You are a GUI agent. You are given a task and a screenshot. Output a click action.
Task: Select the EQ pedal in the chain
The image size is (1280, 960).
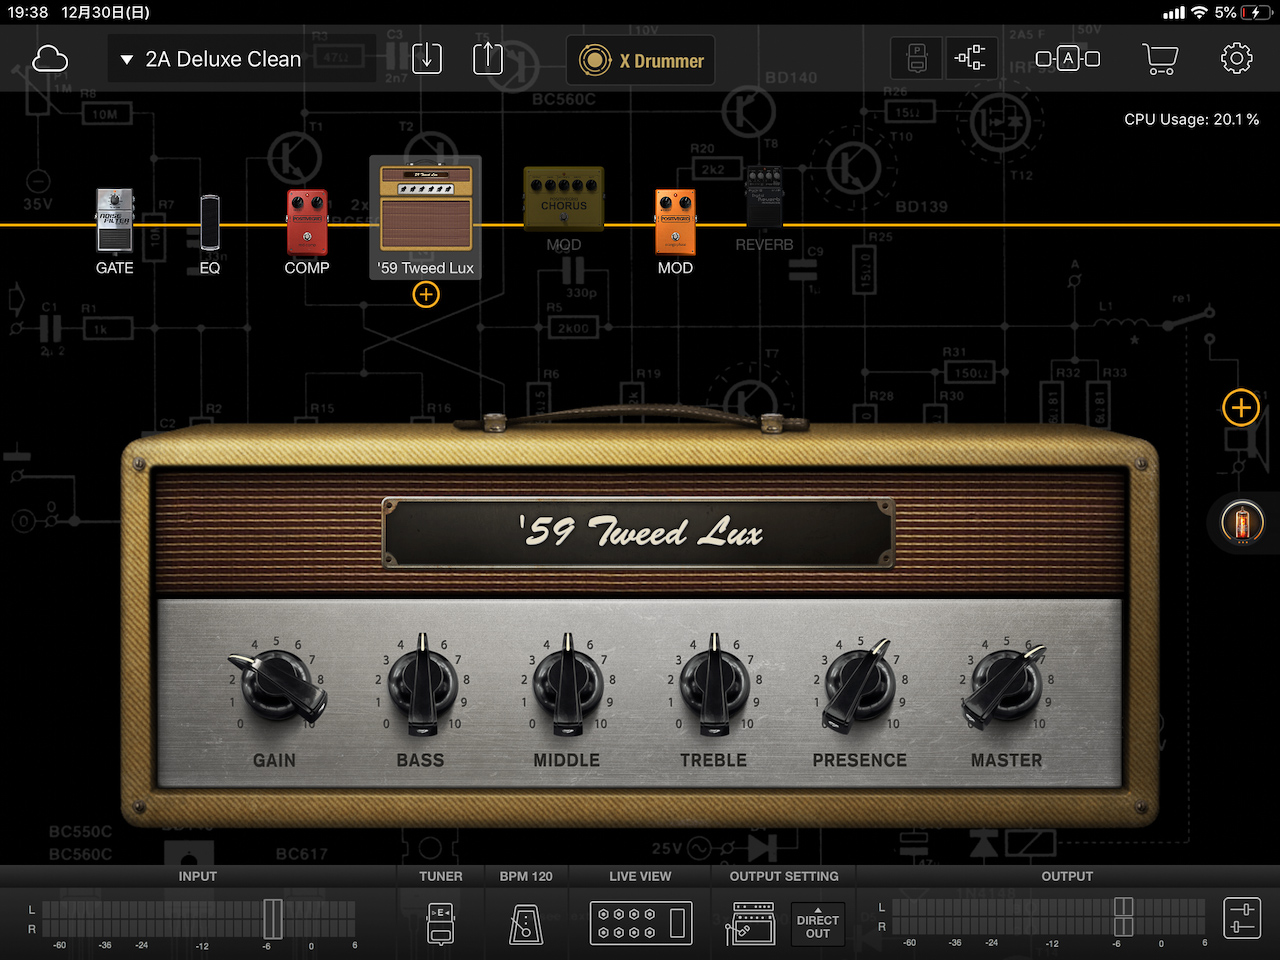[210, 223]
